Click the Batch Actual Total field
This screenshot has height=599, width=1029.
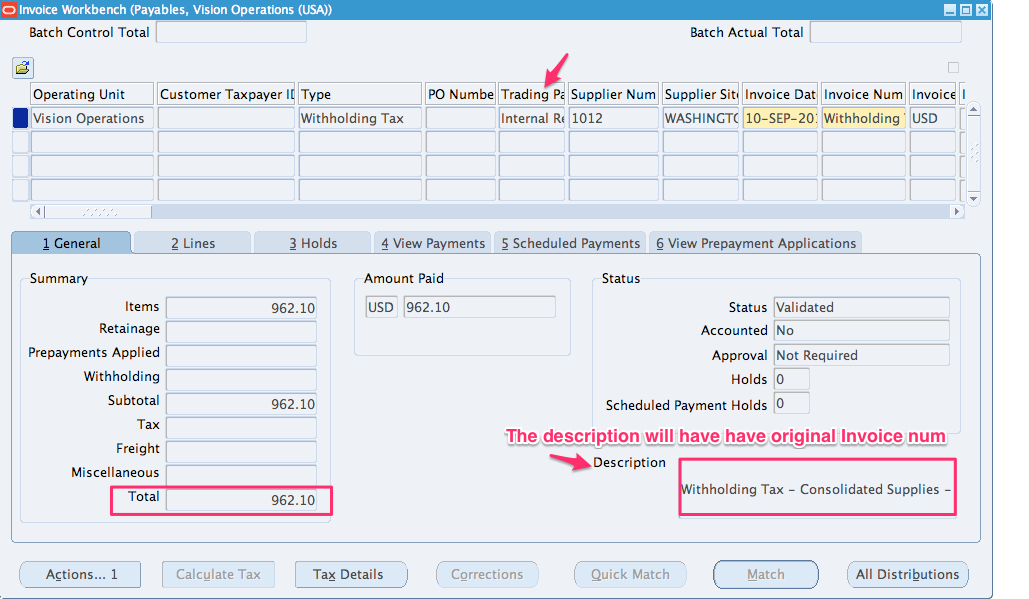coord(886,32)
